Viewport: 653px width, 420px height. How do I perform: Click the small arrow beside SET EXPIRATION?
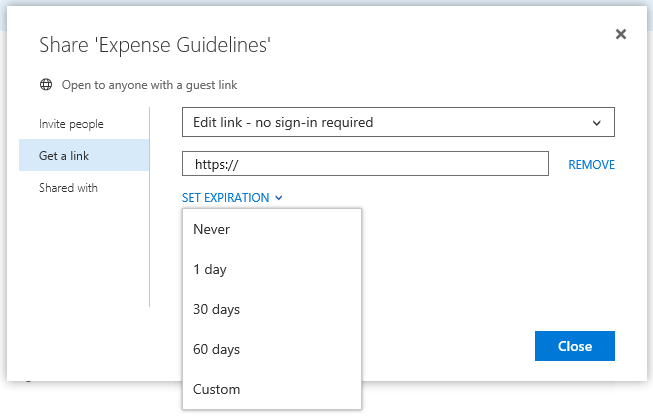(278, 198)
